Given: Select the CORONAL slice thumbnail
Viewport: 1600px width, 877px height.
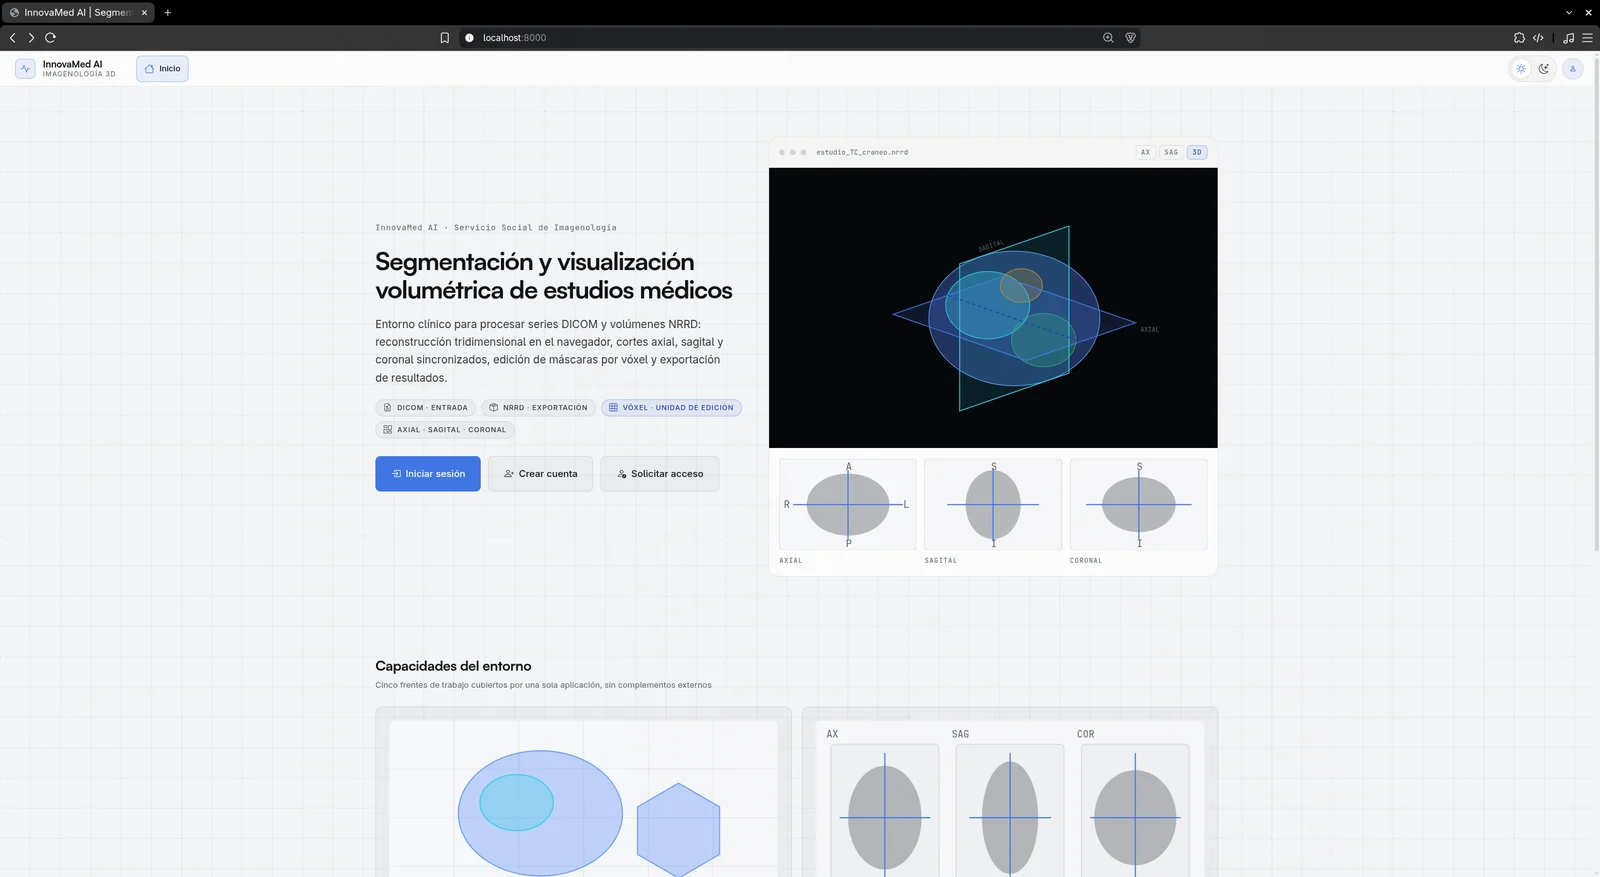Looking at the screenshot, I should click(1139, 504).
